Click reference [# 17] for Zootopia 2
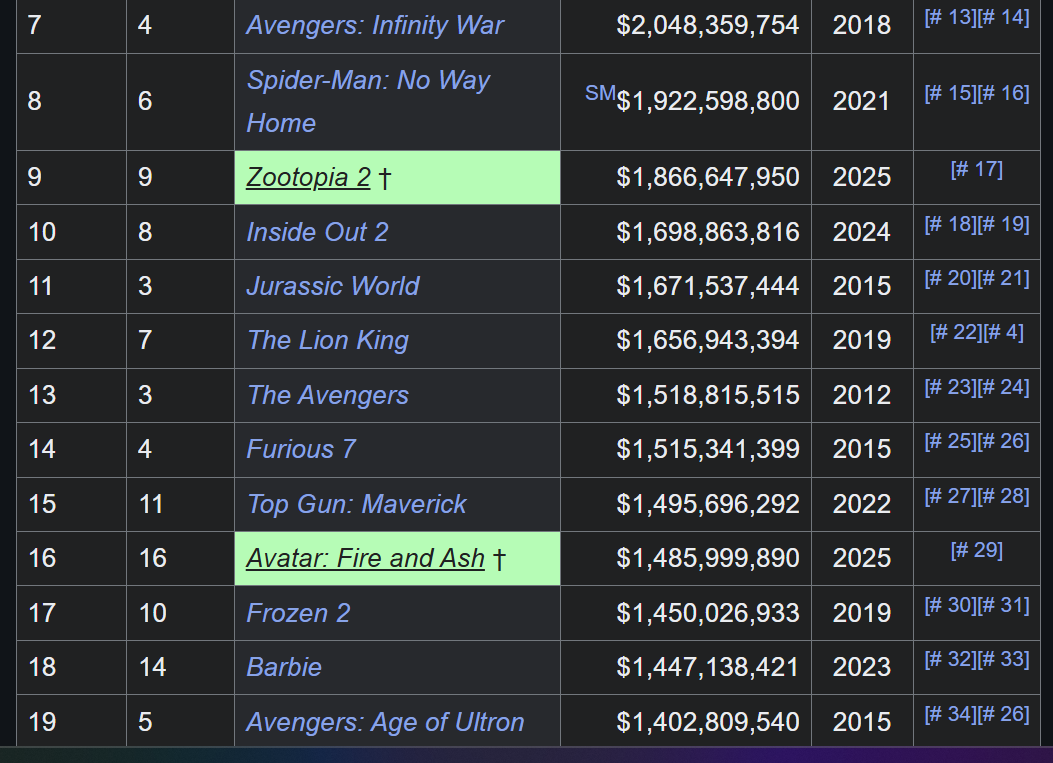The width and height of the screenshot is (1053, 763). click(x=976, y=169)
